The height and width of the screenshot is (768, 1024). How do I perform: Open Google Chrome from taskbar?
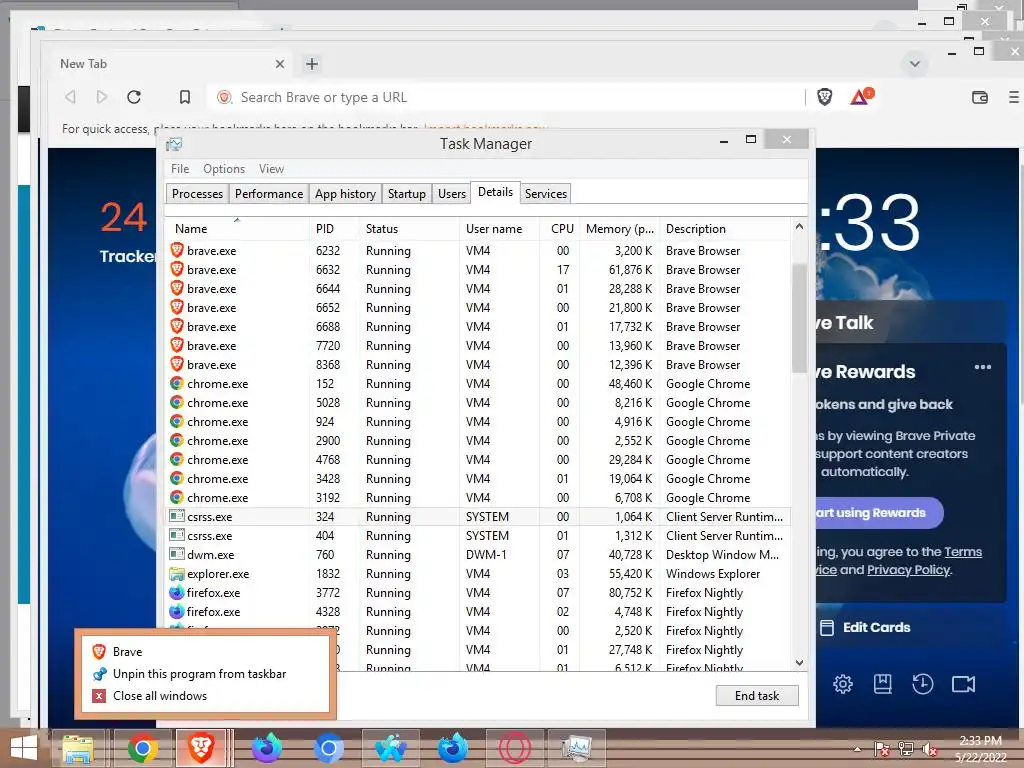coord(143,748)
